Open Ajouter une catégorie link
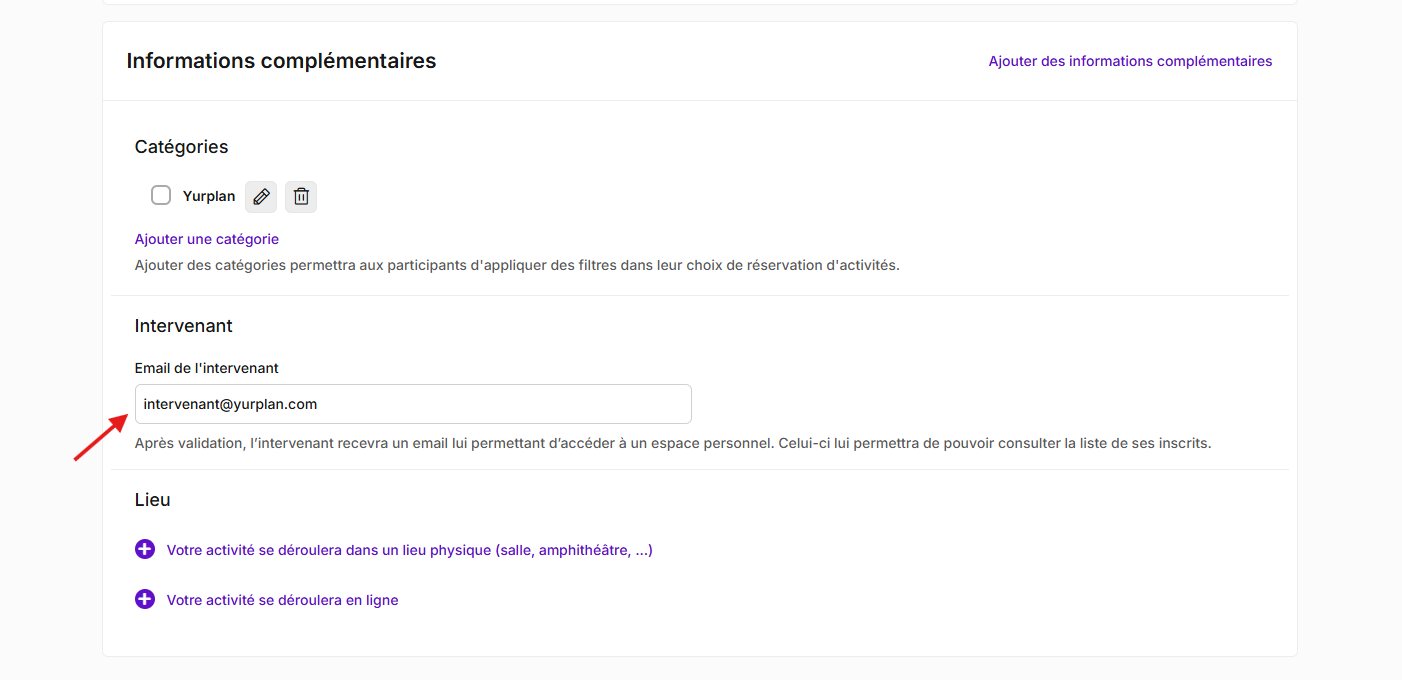 point(207,239)
